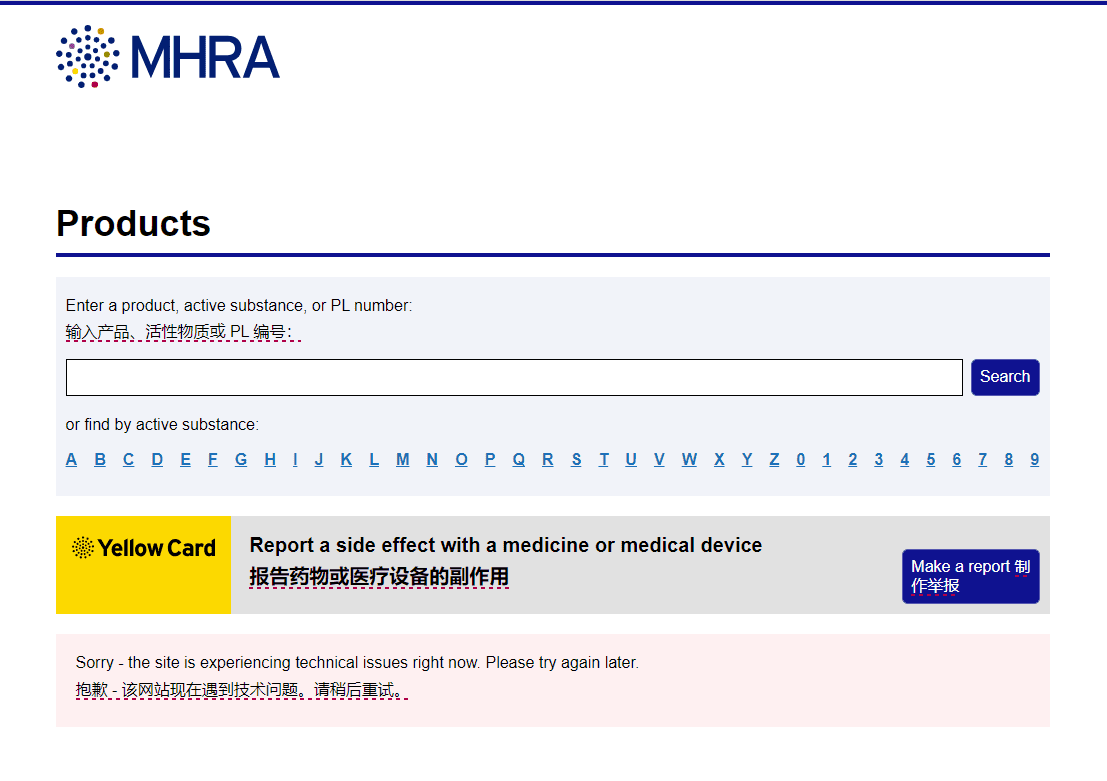Browse letter T active substances
Image resolution: width=1107 pixels, height=781 pixels.
click(x=604, y=459)
